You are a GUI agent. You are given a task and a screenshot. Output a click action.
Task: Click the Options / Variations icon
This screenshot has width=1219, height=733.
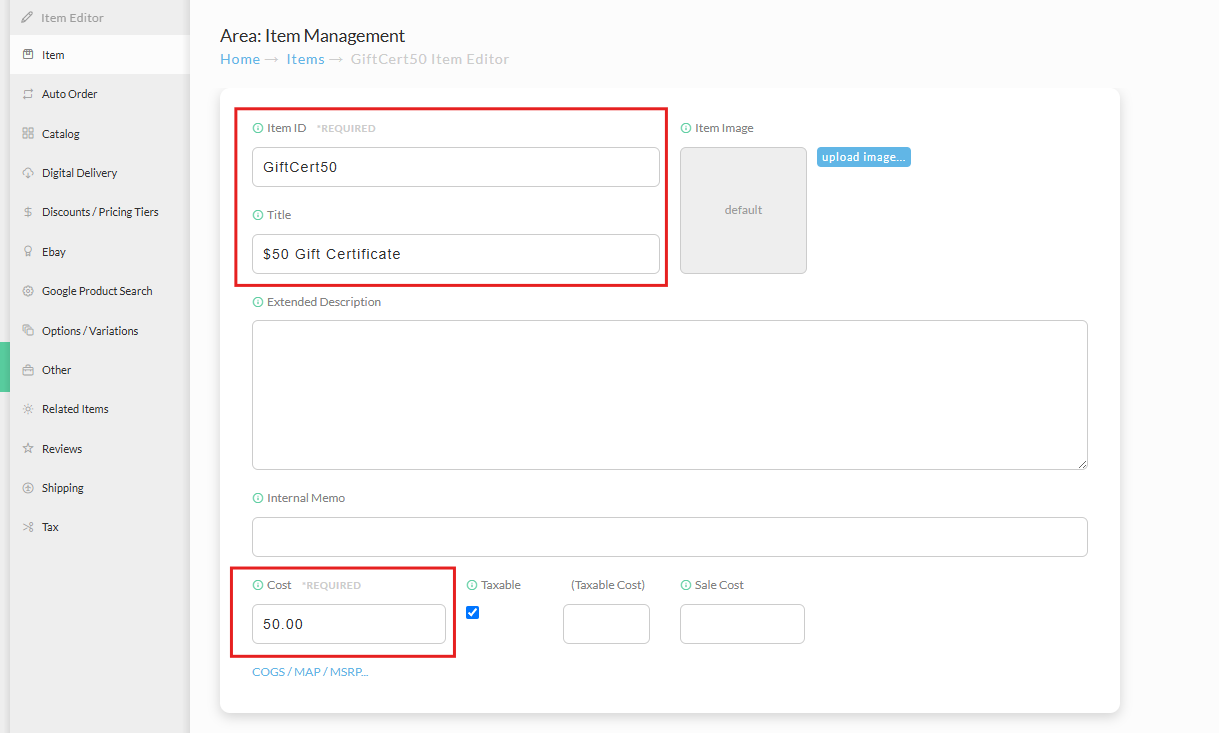pyautogui.click(x=28, y=331)
